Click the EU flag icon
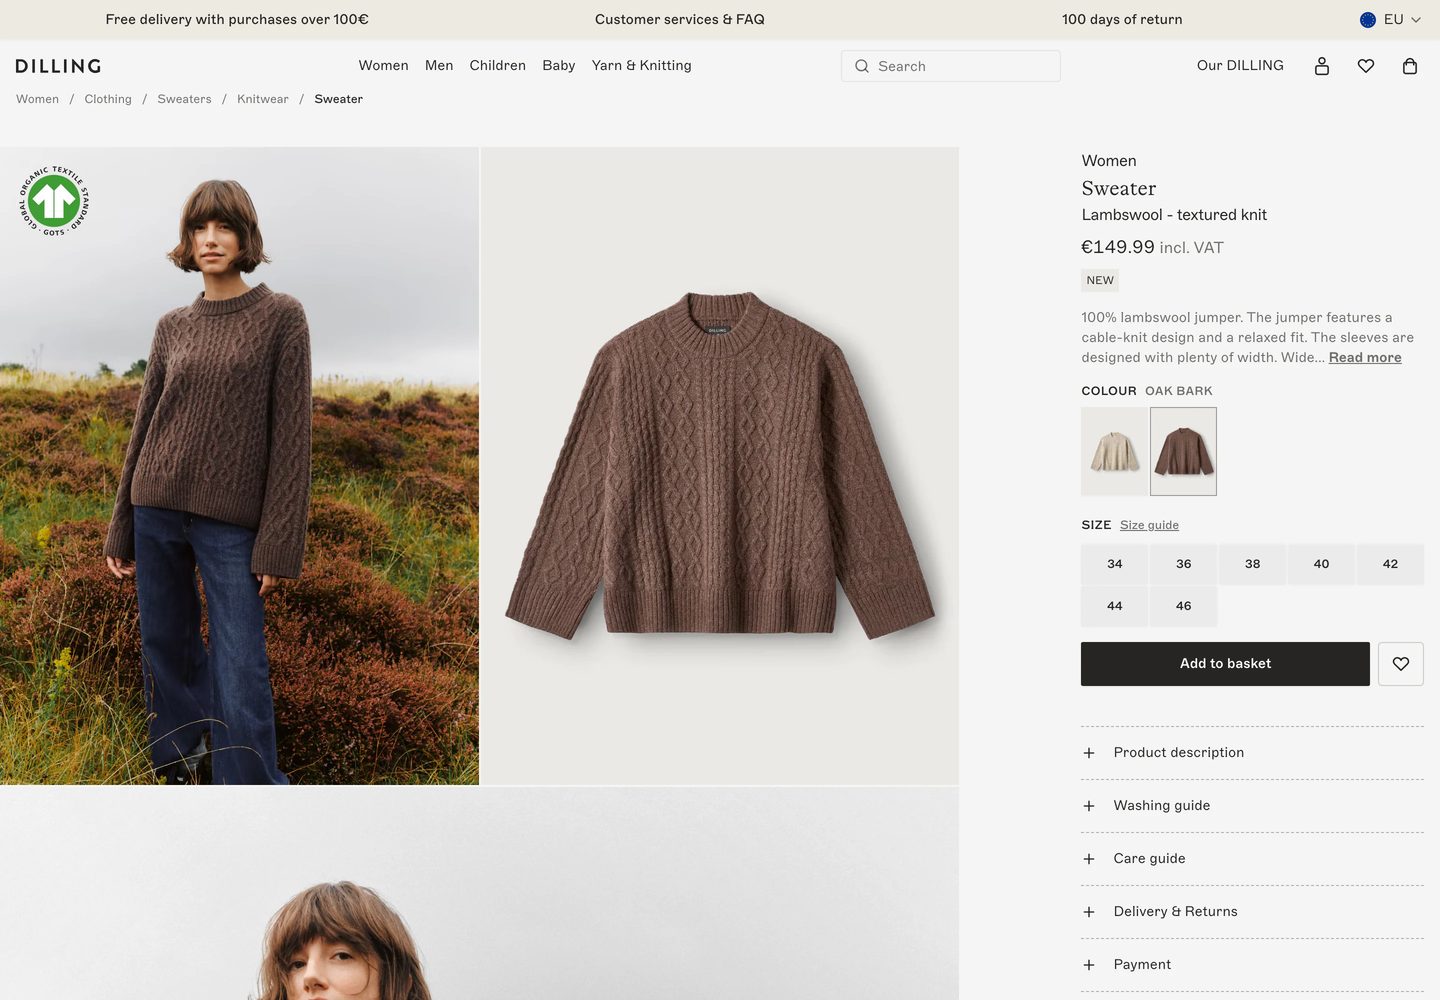The height and width of the screenshot is (1000, 1440). tap(1368, 20)
